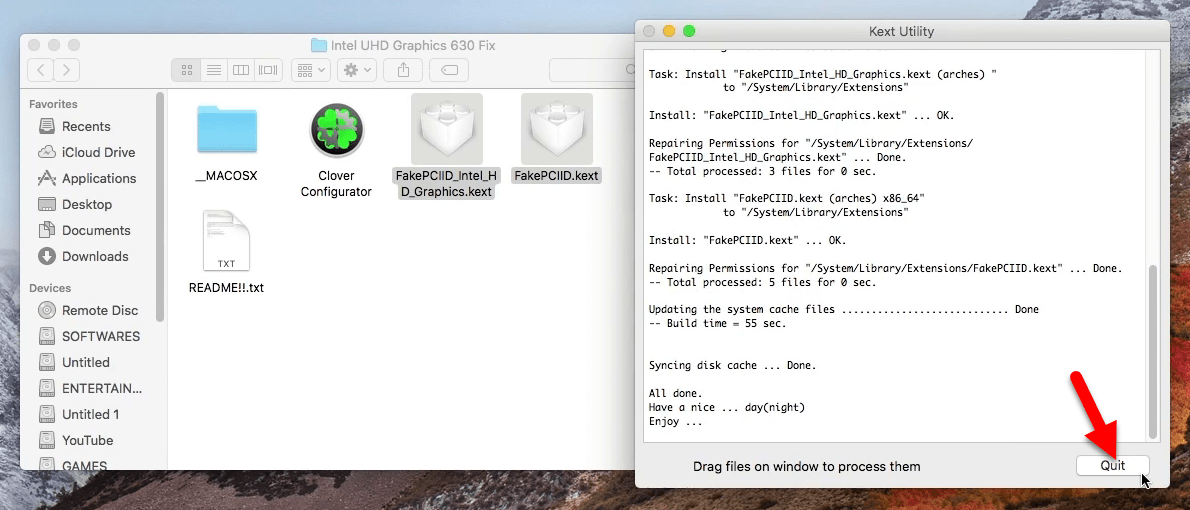Open Recents in Finder sidebar
Viewport: 1190px width, 510px height.
point(86,127)
